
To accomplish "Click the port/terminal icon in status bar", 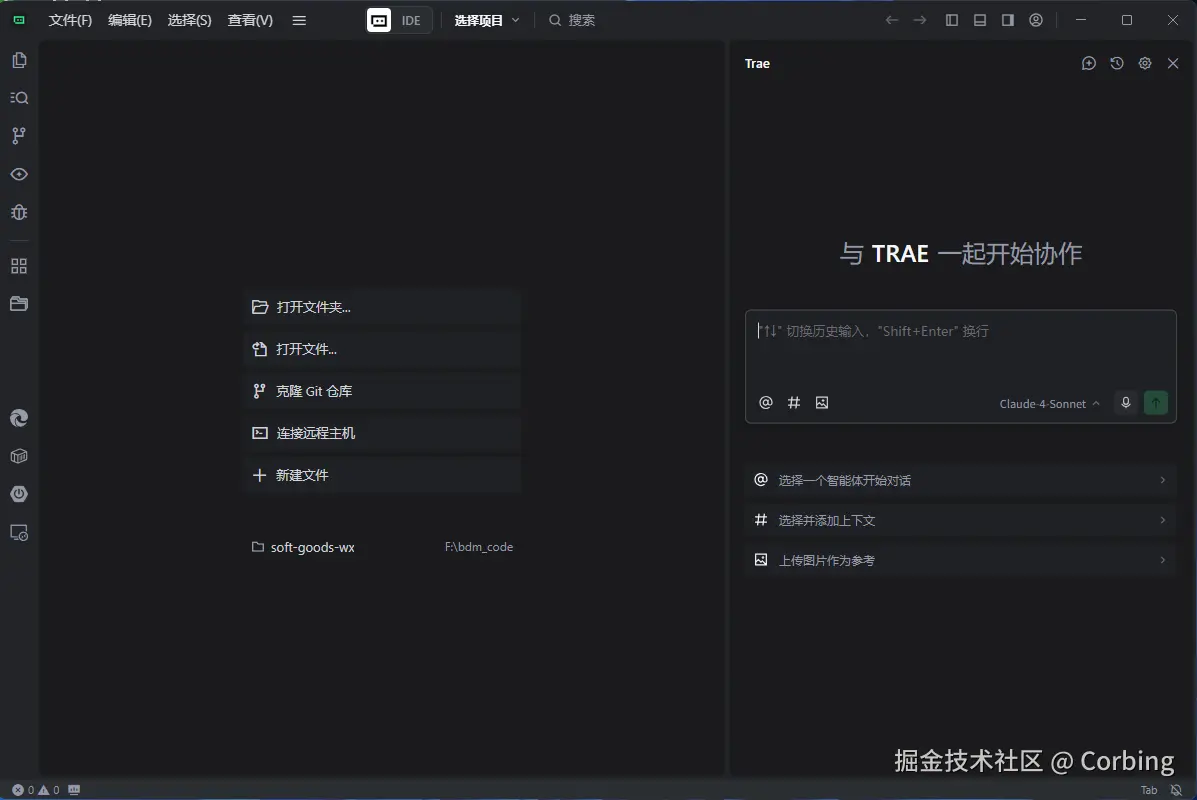I will [74, 790].
